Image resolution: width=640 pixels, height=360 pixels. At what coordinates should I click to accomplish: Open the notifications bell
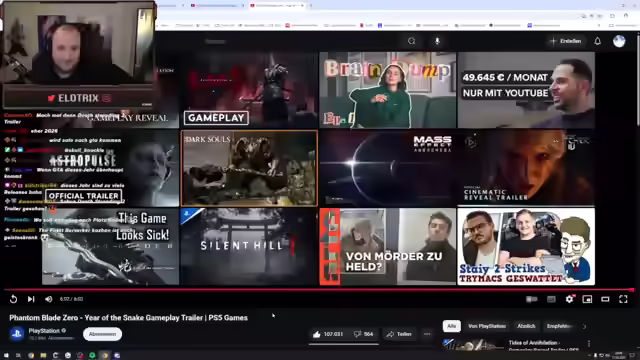pyautogui.click(x=598, y=41)
